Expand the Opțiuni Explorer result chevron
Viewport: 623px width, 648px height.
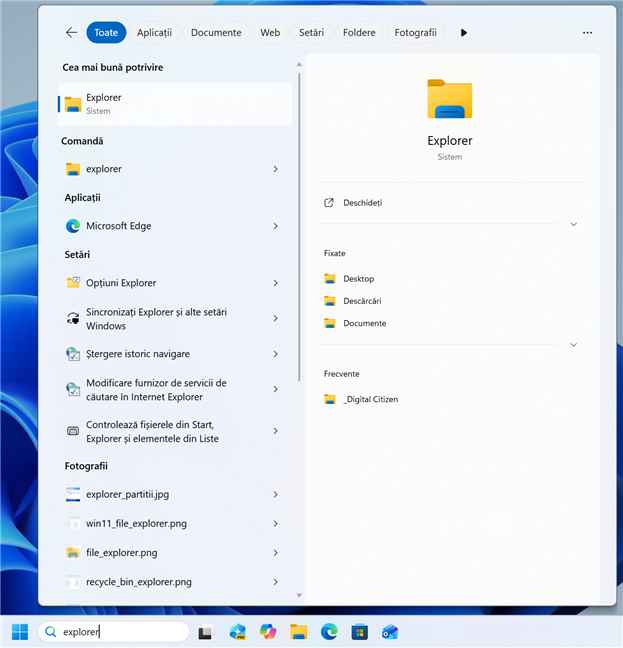275,283
